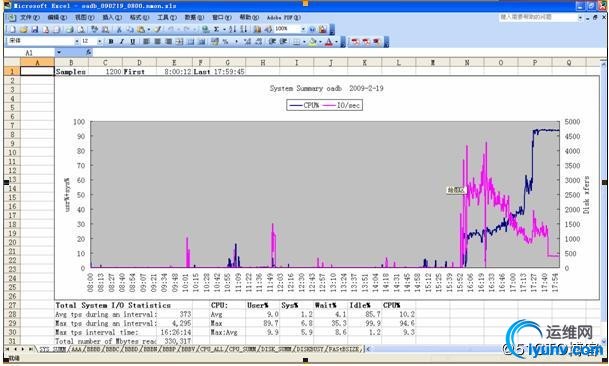Click the Sort Ascending icon
This screenshot has height=366, width=609.
pos(232,29)
